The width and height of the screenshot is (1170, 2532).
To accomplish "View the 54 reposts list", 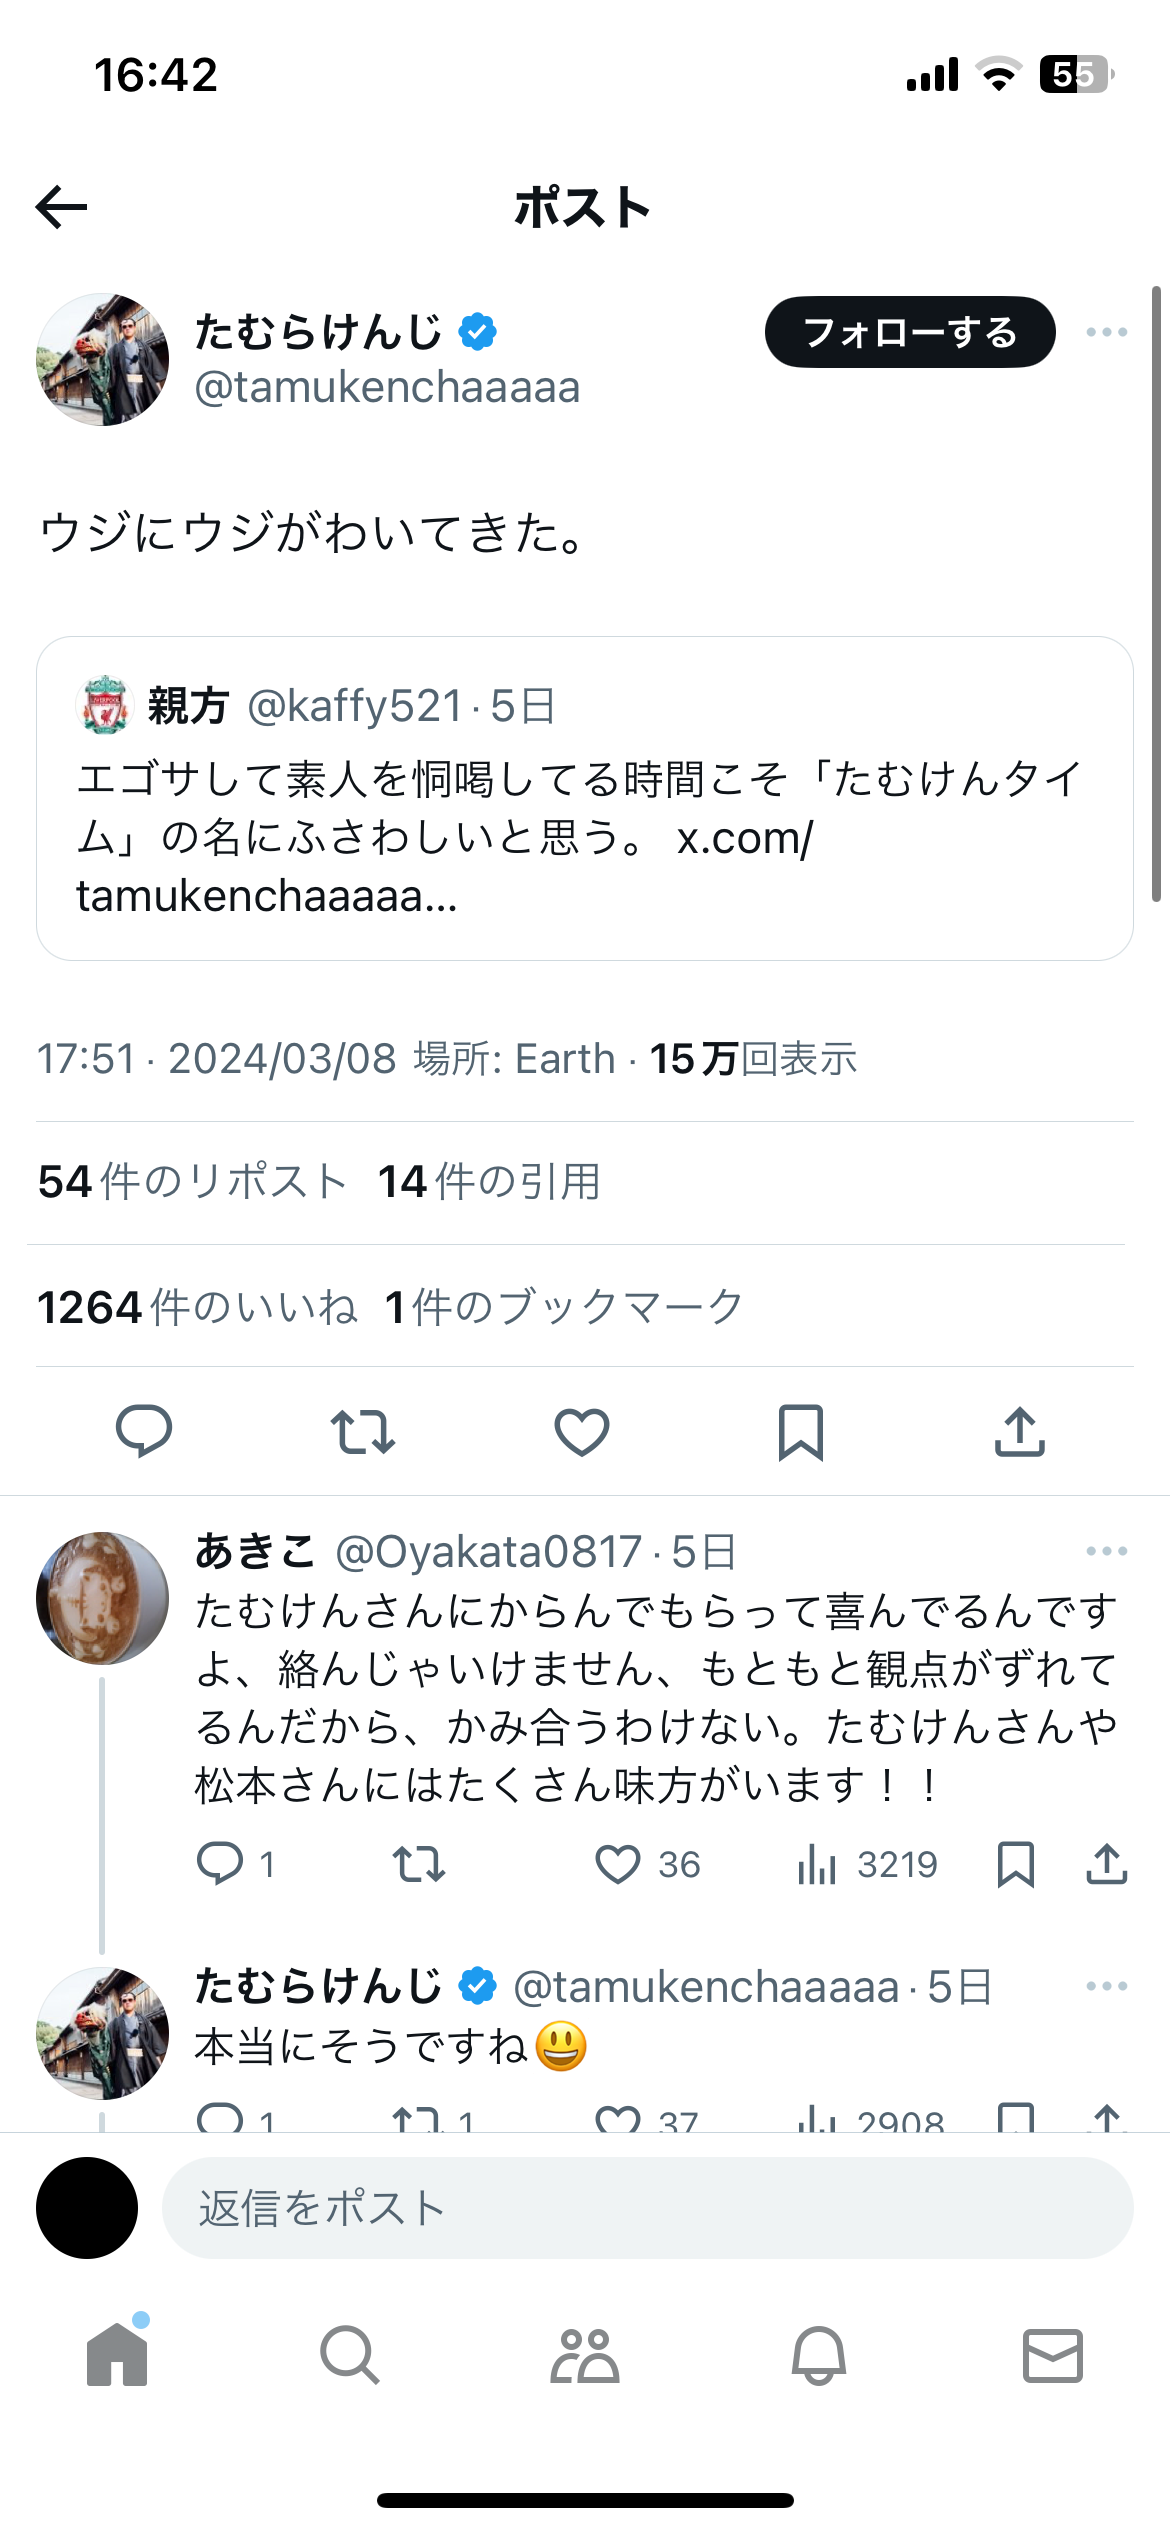I will tap(192, 1182).
